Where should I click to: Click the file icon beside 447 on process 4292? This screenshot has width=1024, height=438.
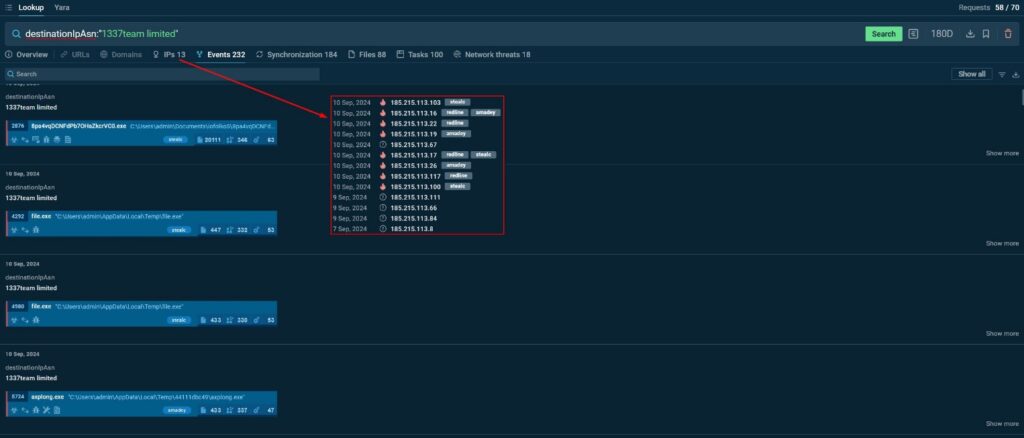(203, 230)
